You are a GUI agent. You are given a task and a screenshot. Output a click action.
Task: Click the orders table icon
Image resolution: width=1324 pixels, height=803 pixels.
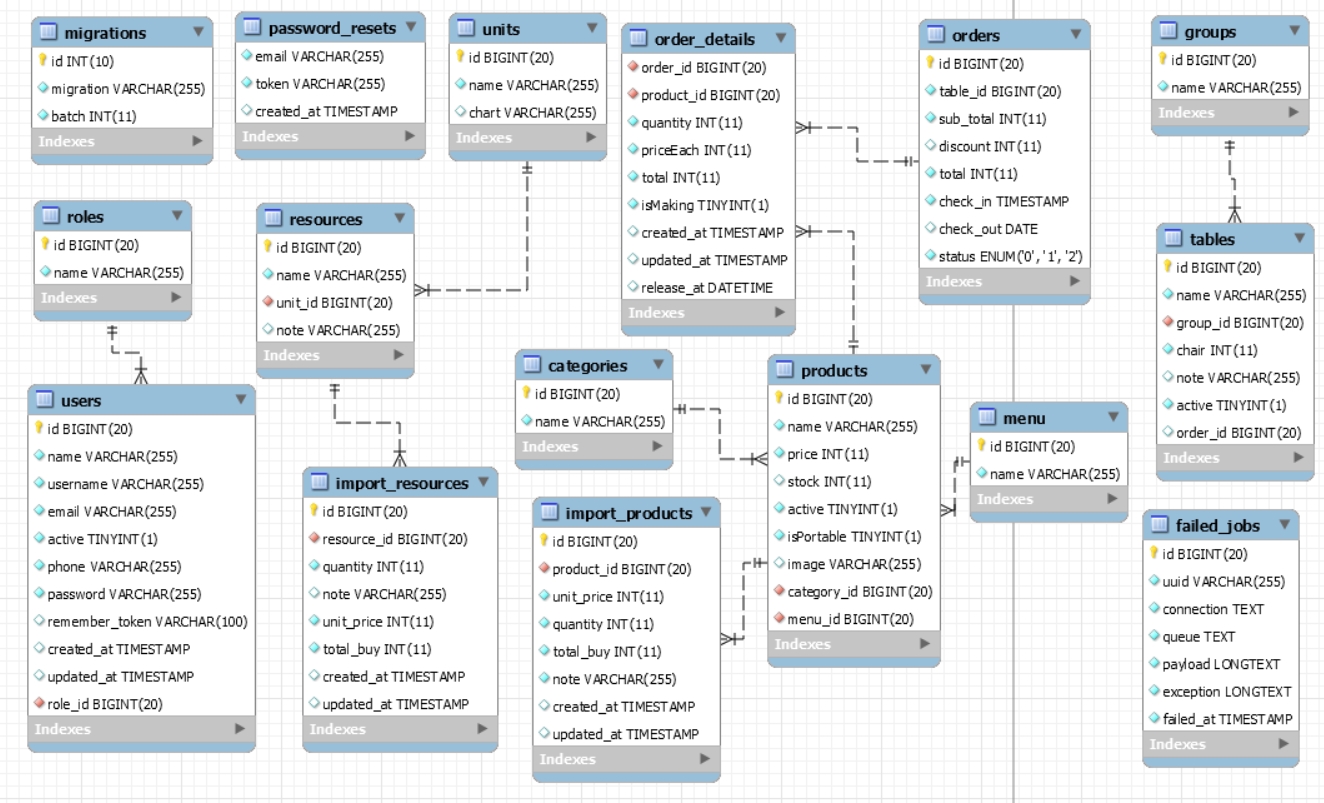tap(936, 35)
